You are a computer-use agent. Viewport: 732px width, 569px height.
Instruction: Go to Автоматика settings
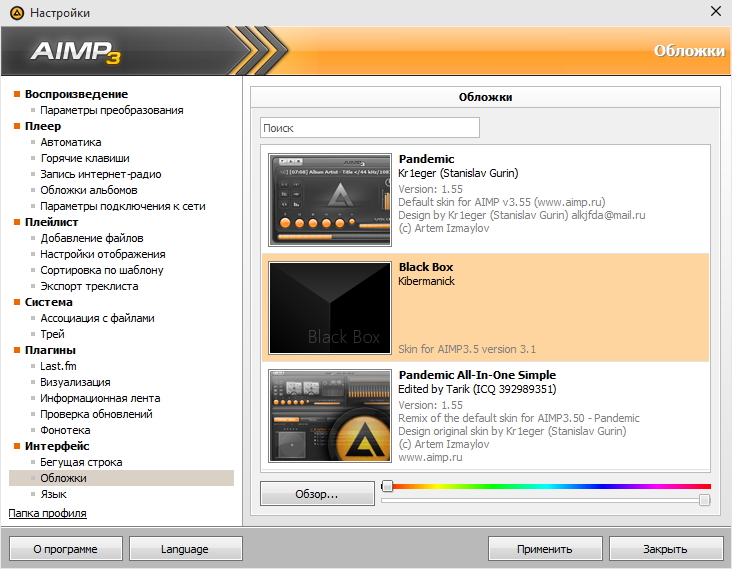[x=70, y=142]
